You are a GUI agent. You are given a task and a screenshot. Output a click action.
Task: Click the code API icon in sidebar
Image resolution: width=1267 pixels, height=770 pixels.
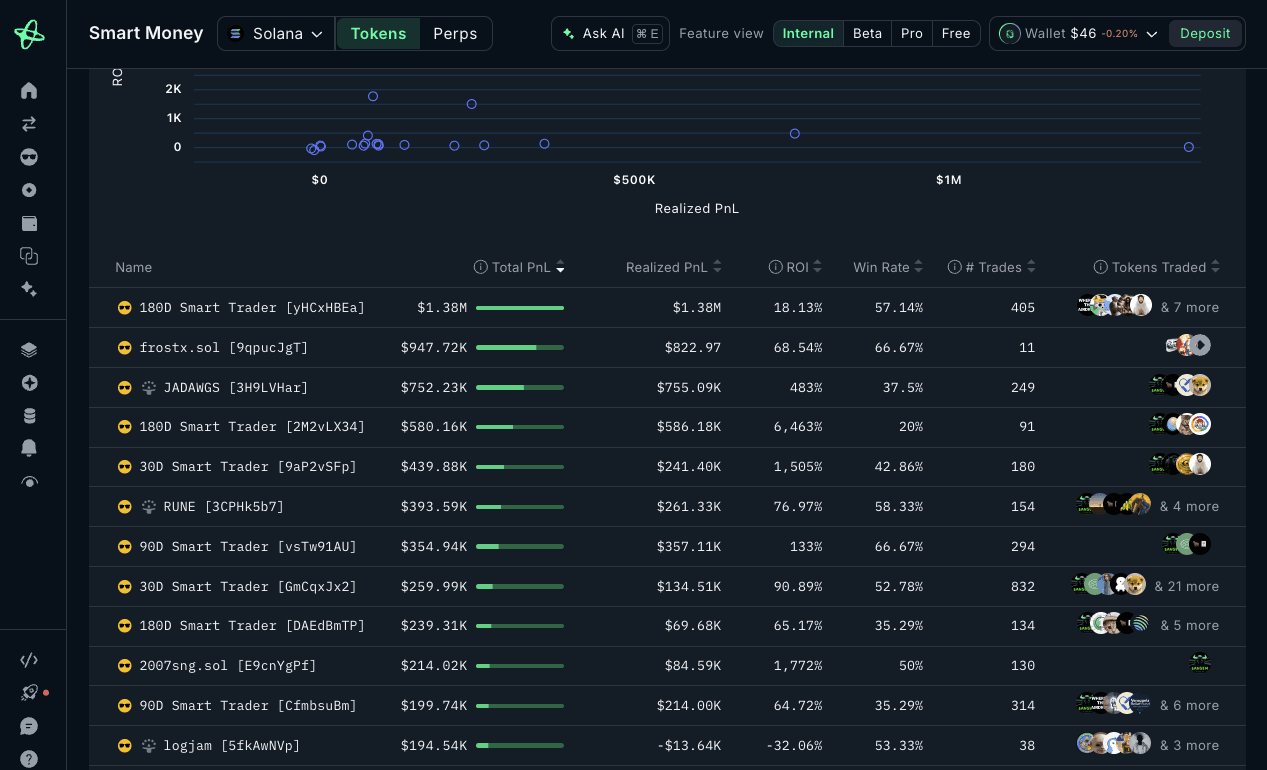coord(29,660)
